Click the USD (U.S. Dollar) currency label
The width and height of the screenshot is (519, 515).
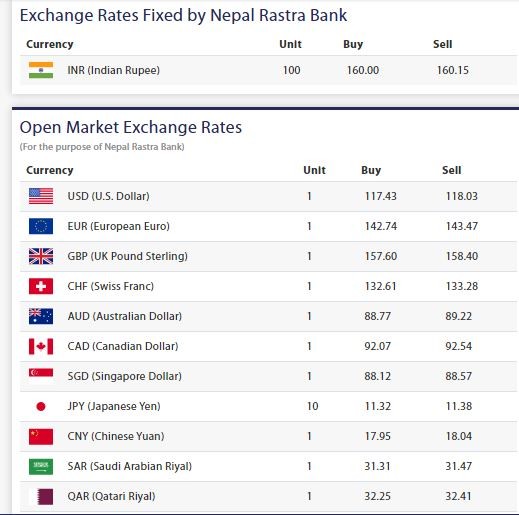[x=108, y=196]
